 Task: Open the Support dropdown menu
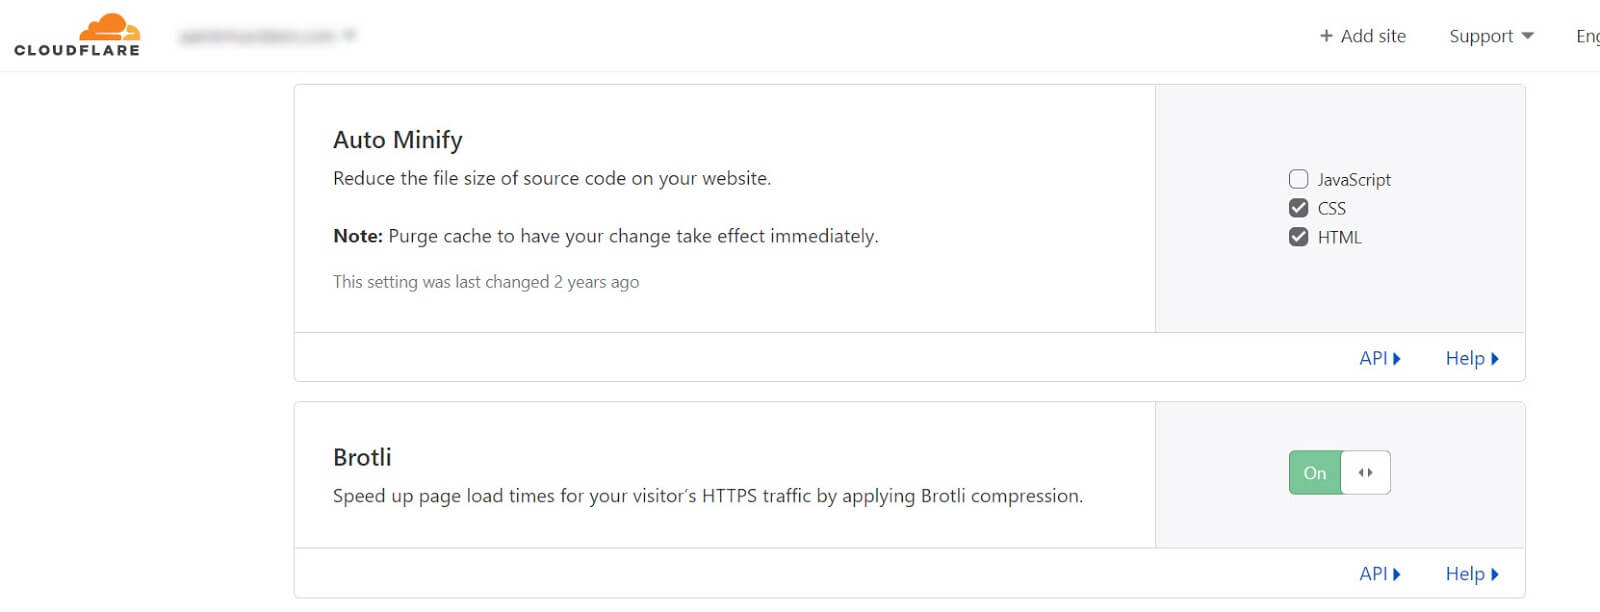pos(1491,36)
